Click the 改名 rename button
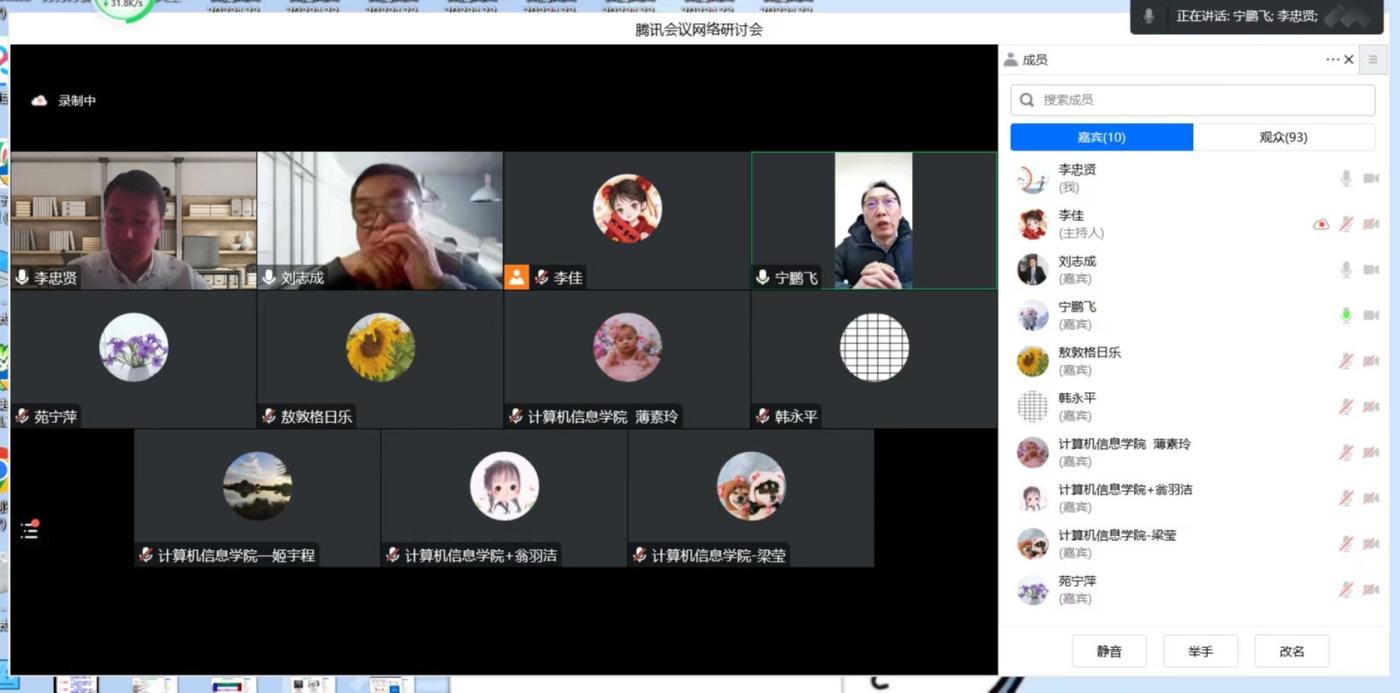 pos(1291,651)
